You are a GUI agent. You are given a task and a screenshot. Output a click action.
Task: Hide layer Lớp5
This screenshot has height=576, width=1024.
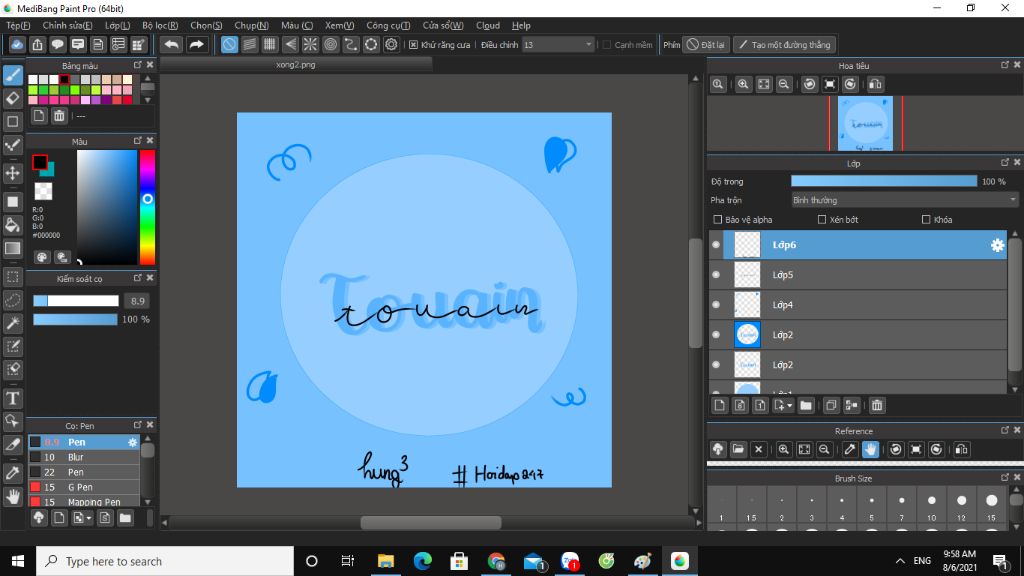(716, 275)
